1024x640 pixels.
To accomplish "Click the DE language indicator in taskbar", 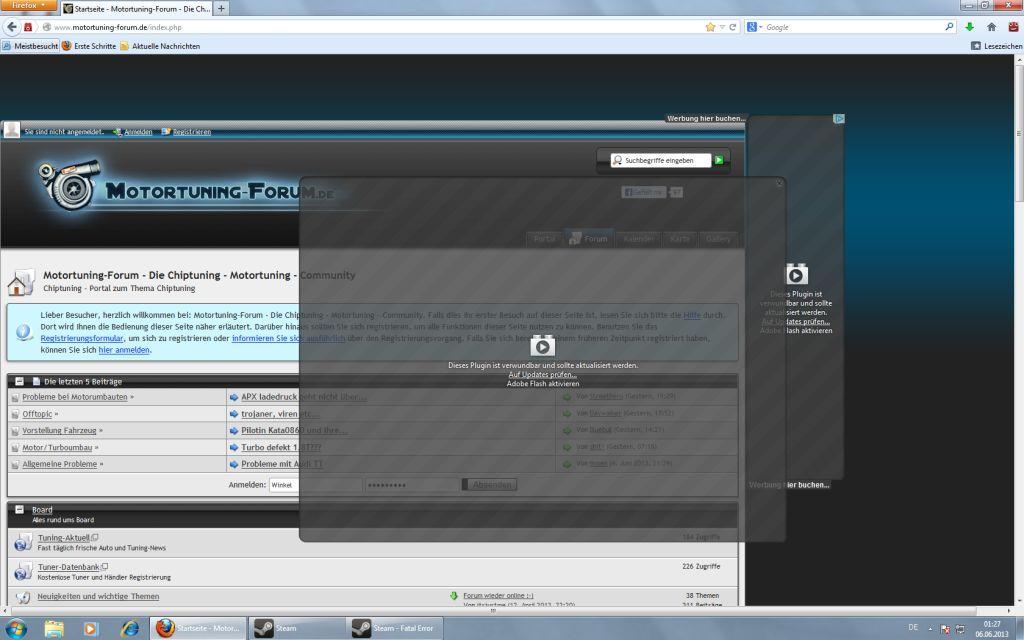I will [x=913, y=628].
